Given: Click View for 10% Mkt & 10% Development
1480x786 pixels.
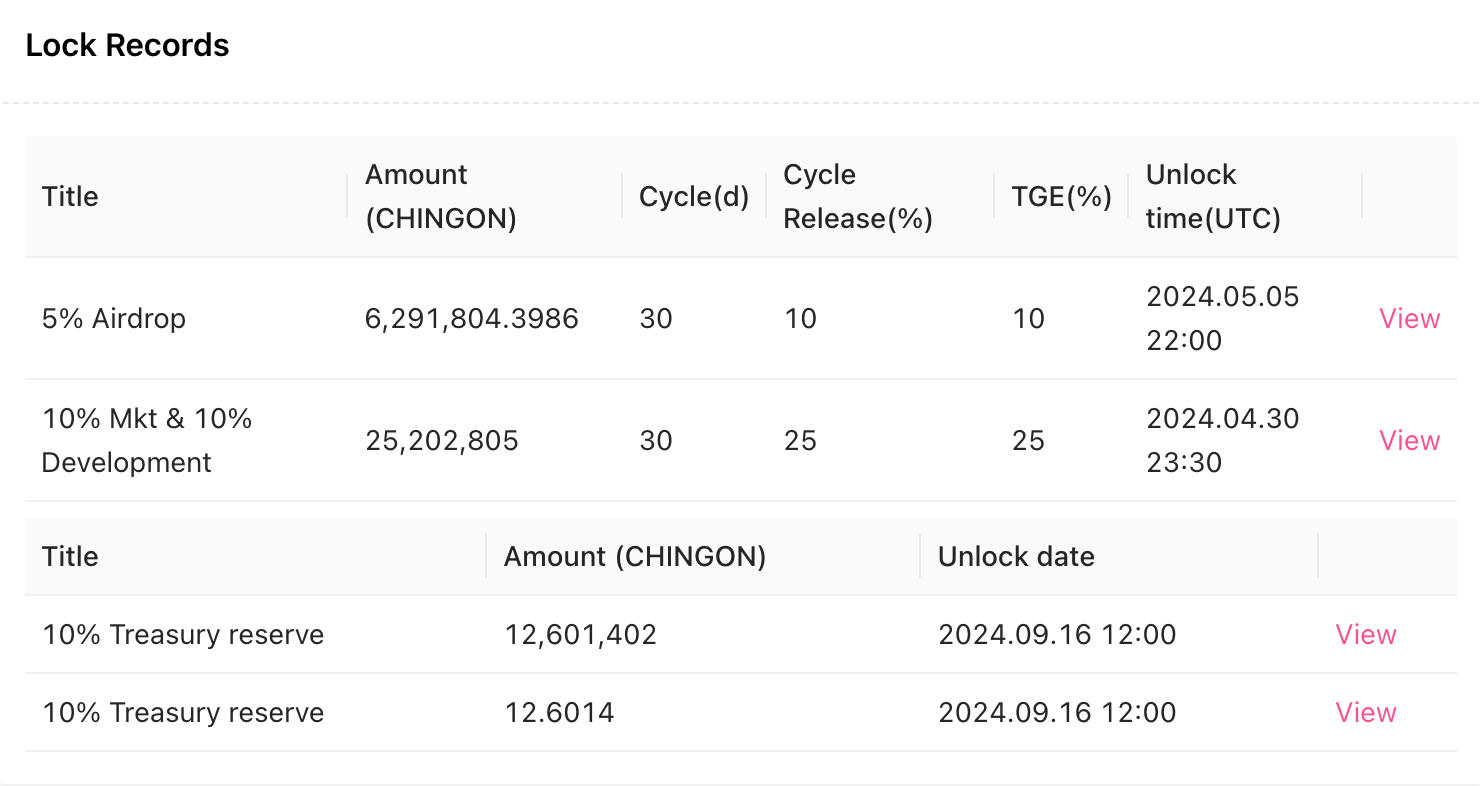Looking at the screenshot, I should pos(1409,440).
